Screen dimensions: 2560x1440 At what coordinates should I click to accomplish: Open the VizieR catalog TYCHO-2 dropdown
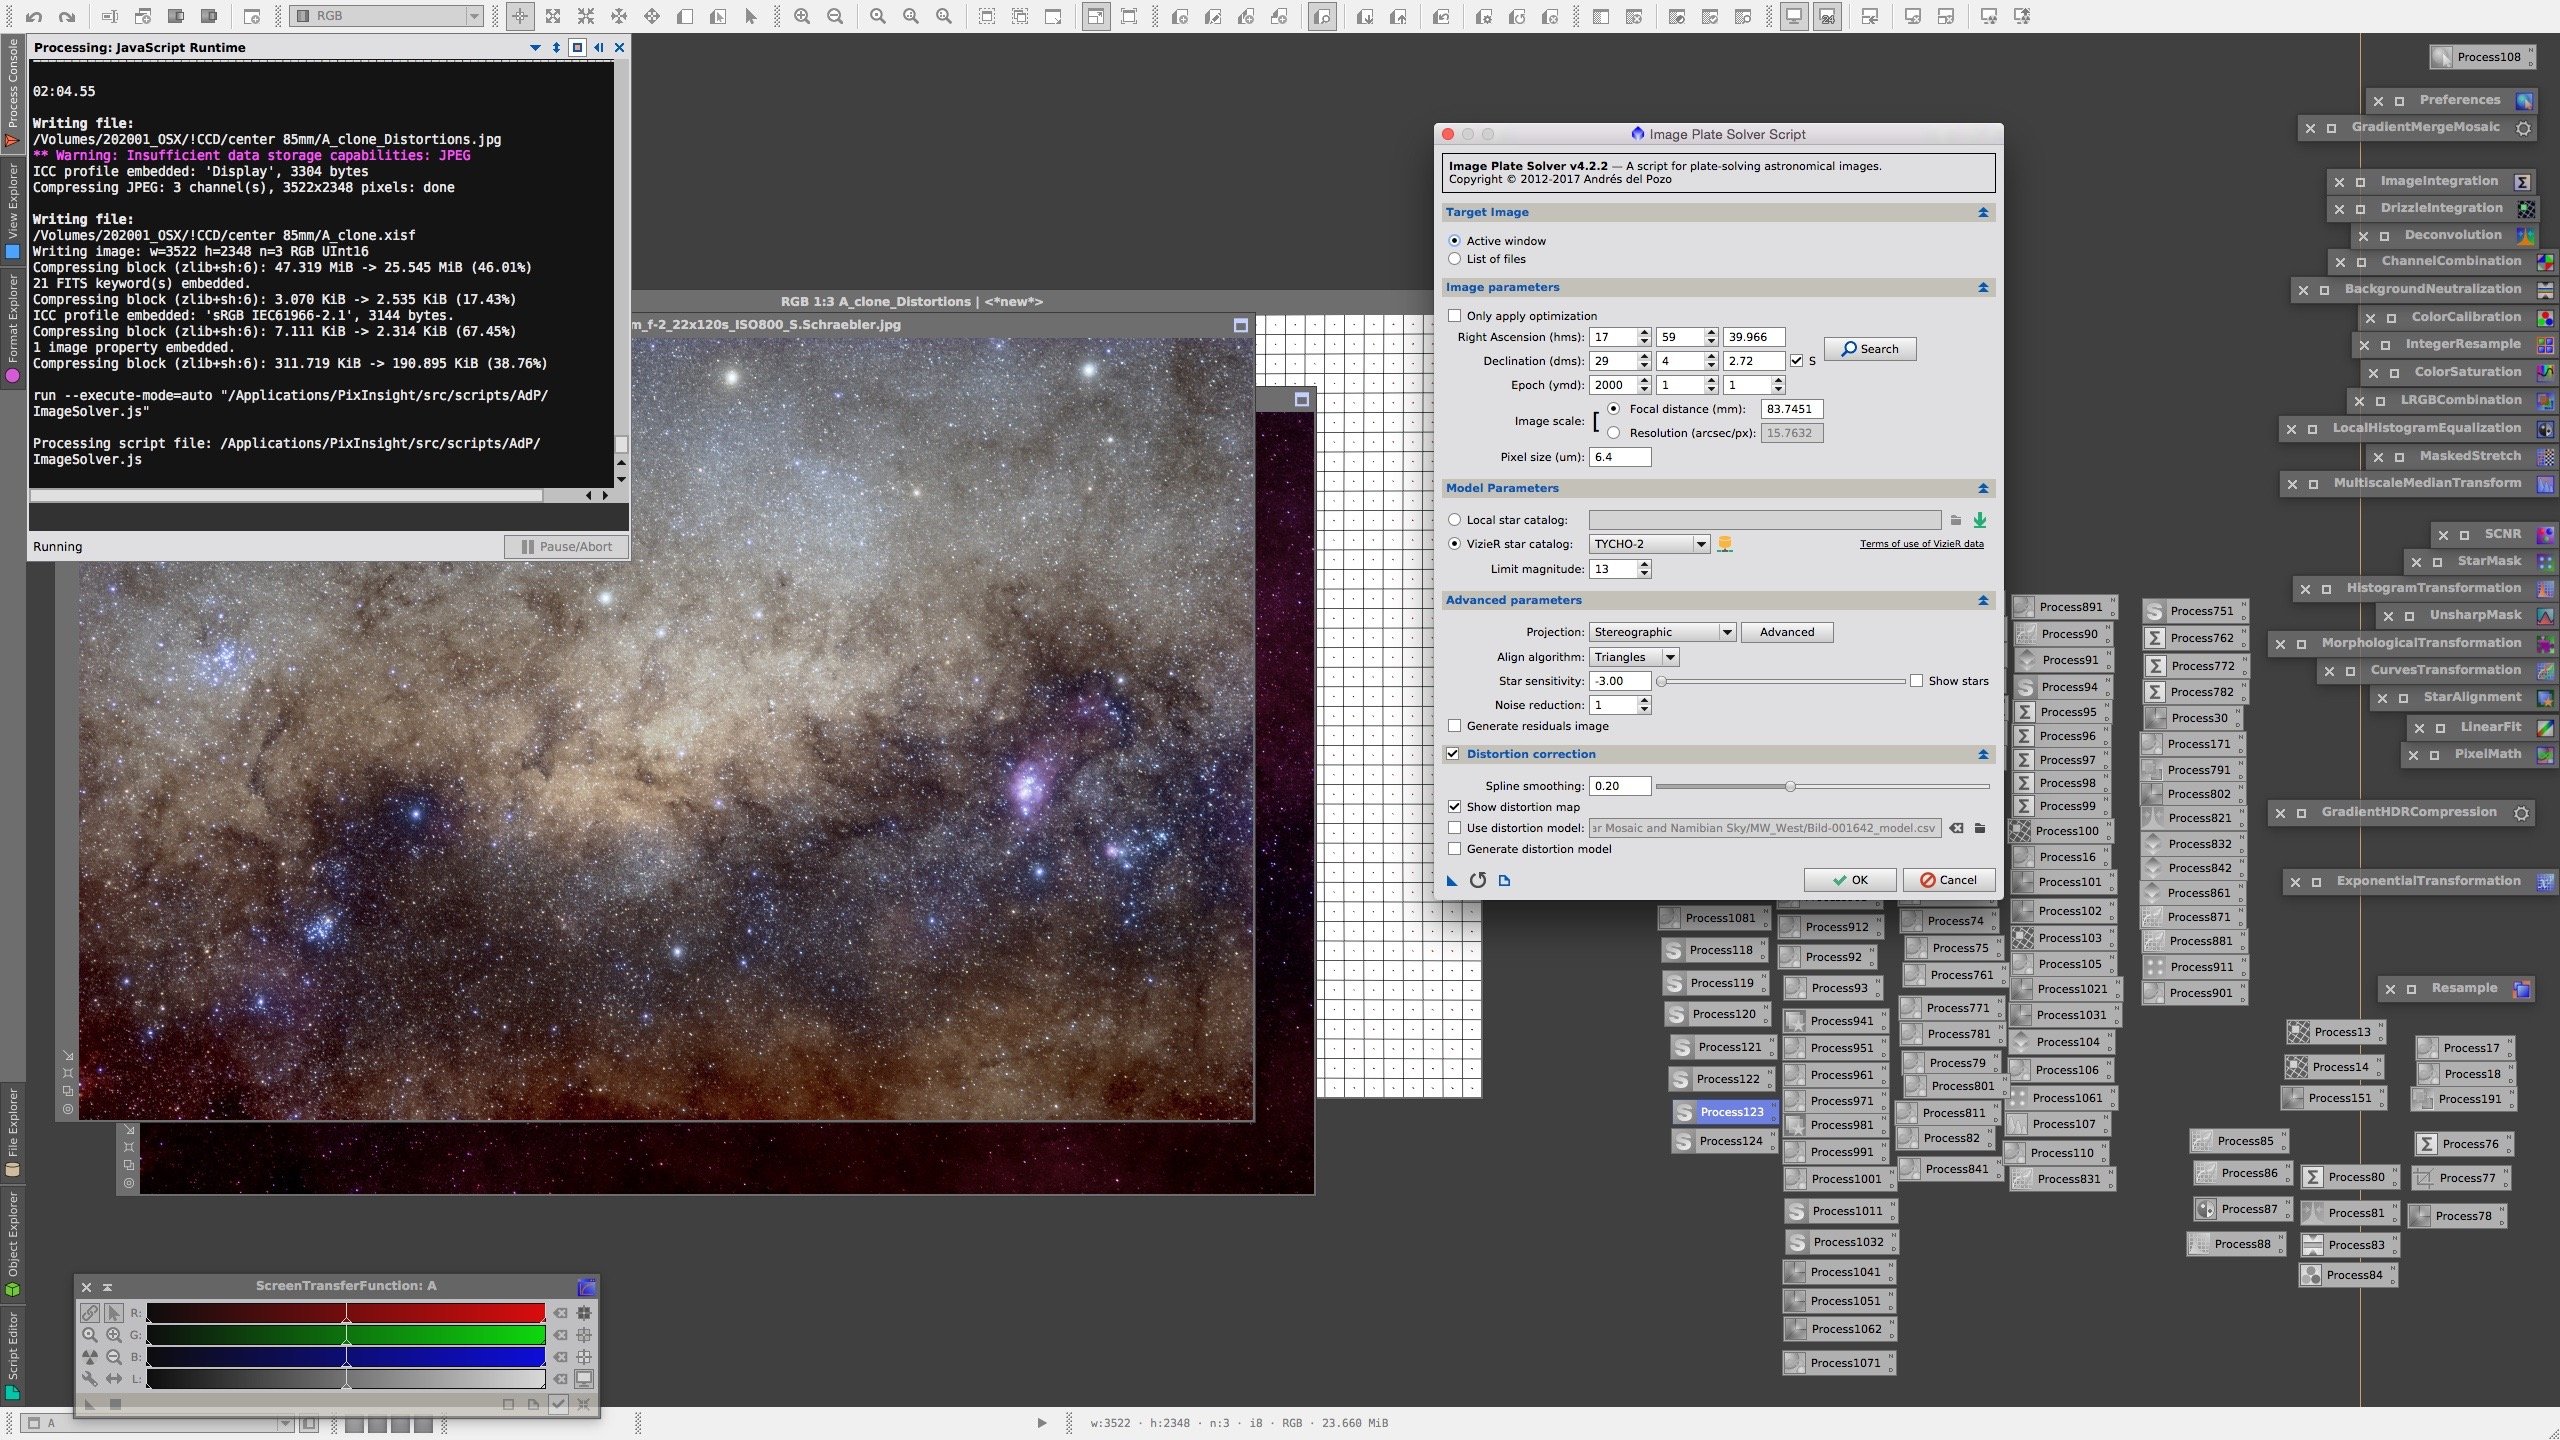tap(1649, 544)
